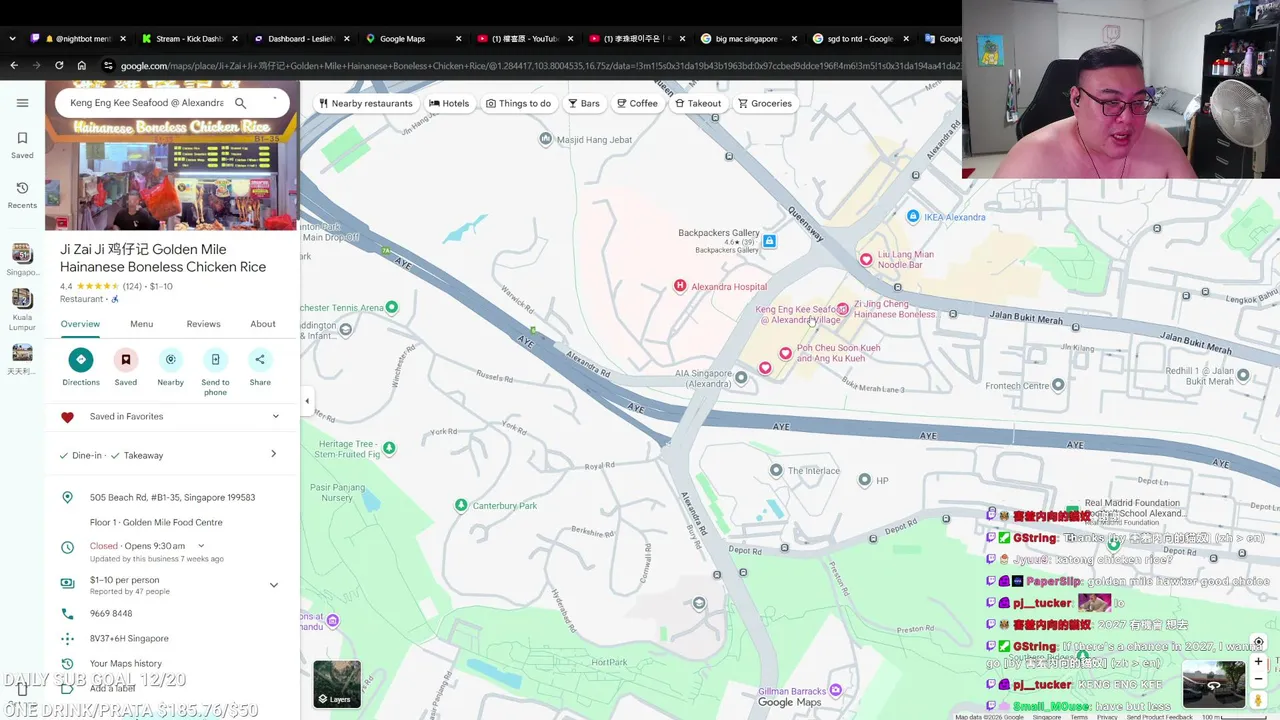
Task: Click the Alexandra Hospital marker
Action: click(680, 286)
